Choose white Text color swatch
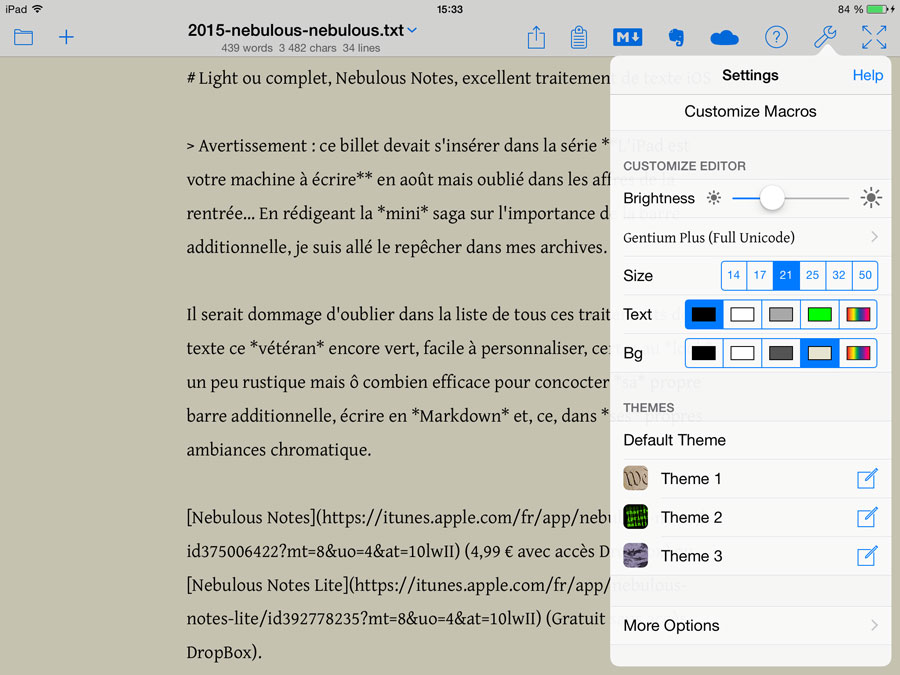The image size is (900, 675). pos(742,315)
